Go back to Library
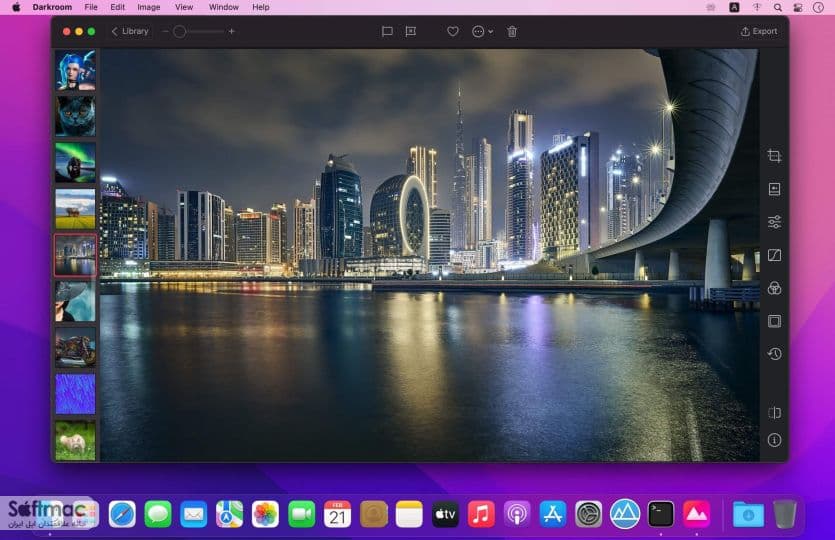The image size is (835, 540). (x=129, y=31)
